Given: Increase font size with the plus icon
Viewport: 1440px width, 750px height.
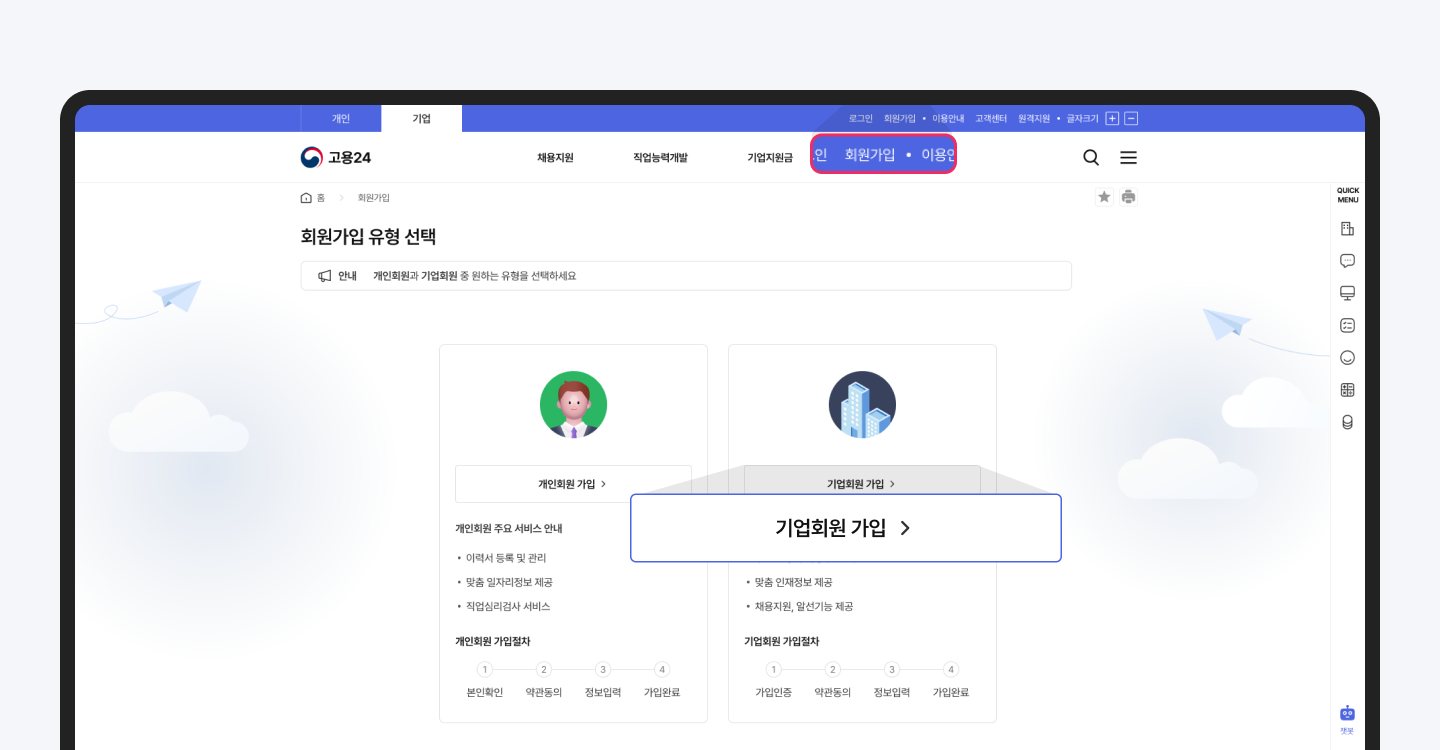Looking at the screenshot, I should [x=1112, y=118].
